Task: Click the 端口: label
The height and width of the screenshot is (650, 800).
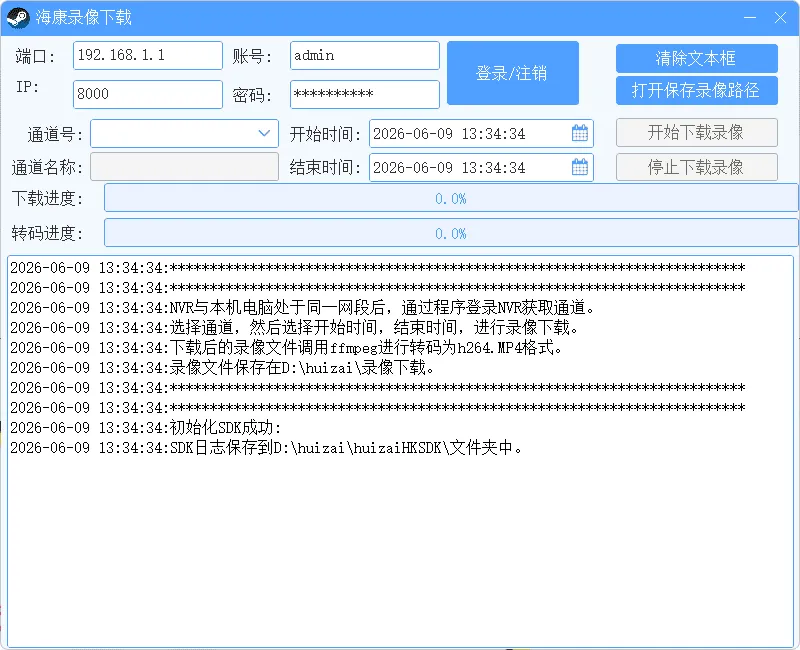Action: [x=35, y=56]
